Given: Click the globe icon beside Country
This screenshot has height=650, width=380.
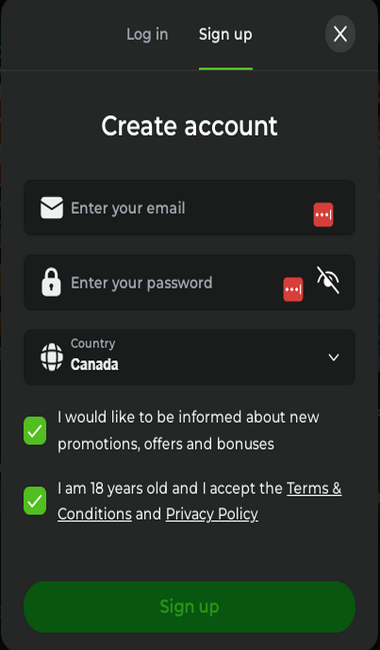Looking at the screenshot, I should click(52, 357).
